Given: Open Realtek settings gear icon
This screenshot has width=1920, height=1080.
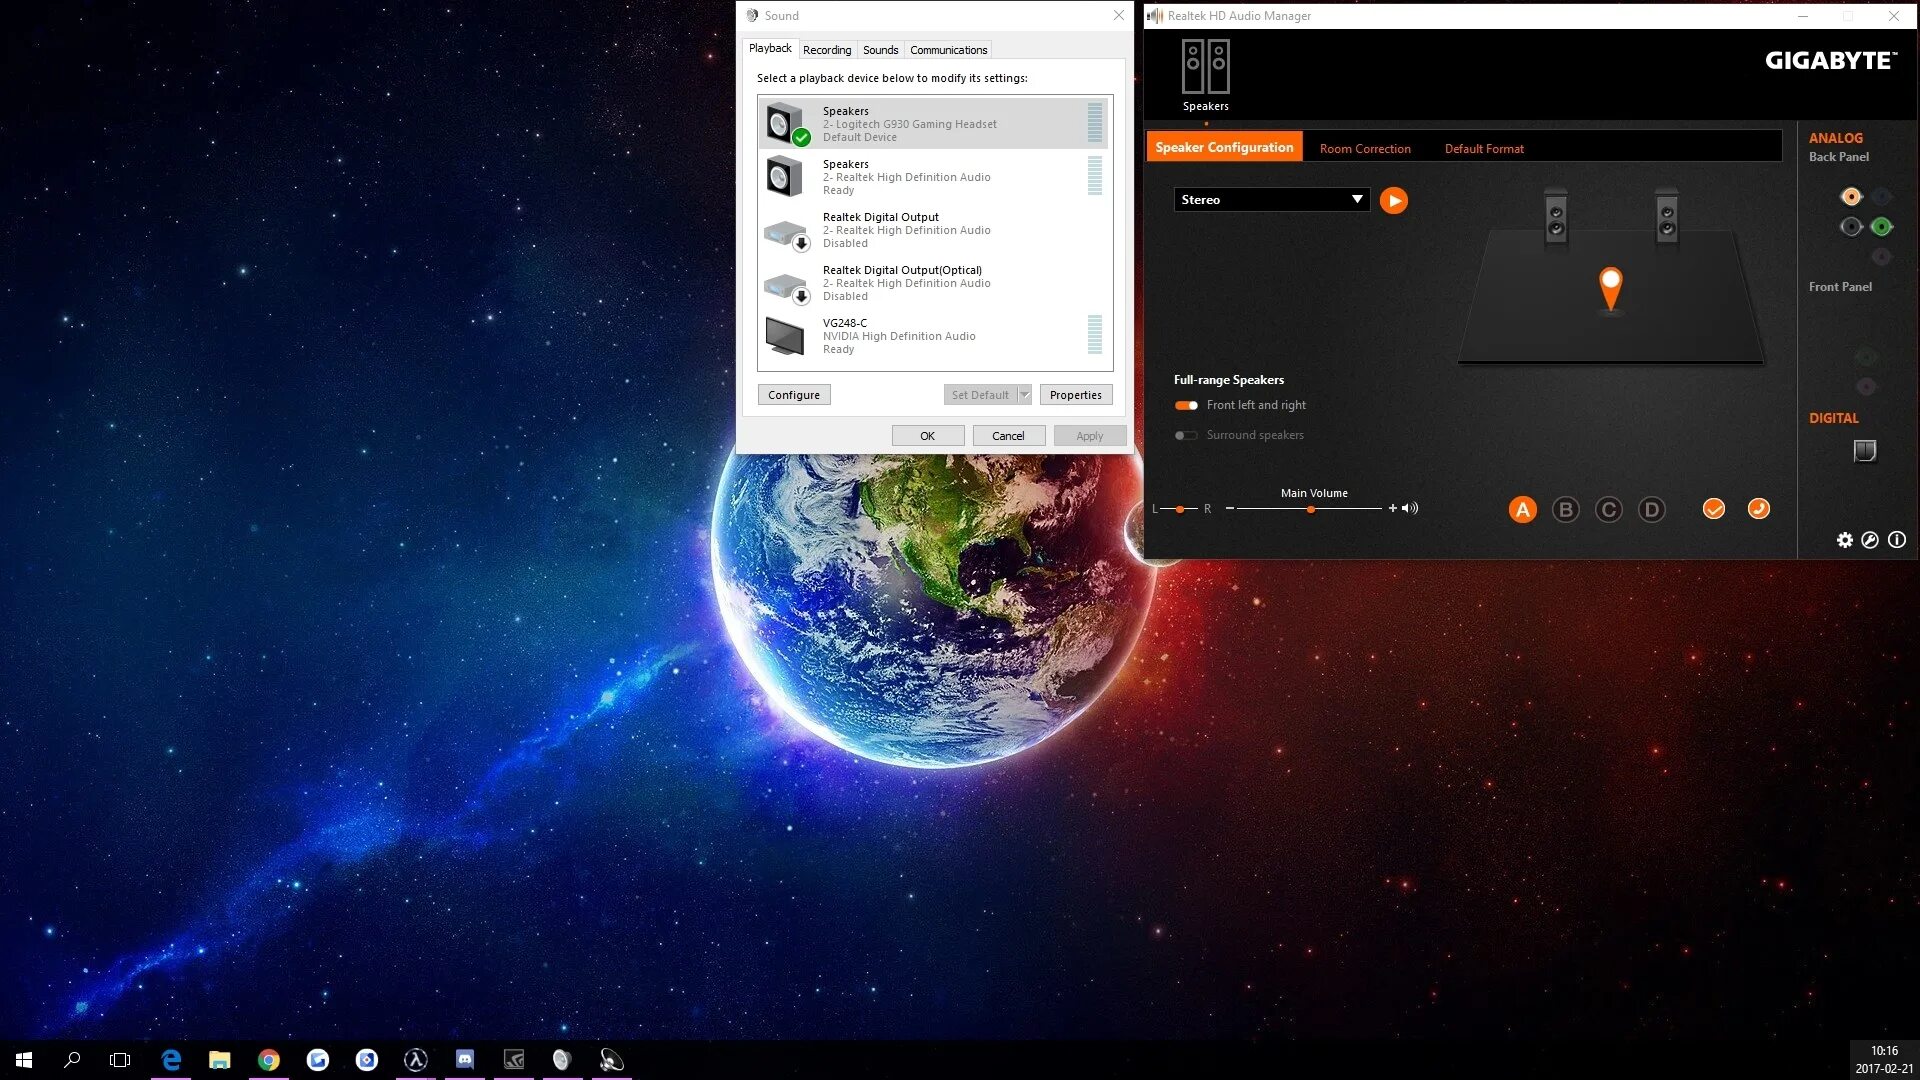Looking at the screenshot, I should 1845,540.
